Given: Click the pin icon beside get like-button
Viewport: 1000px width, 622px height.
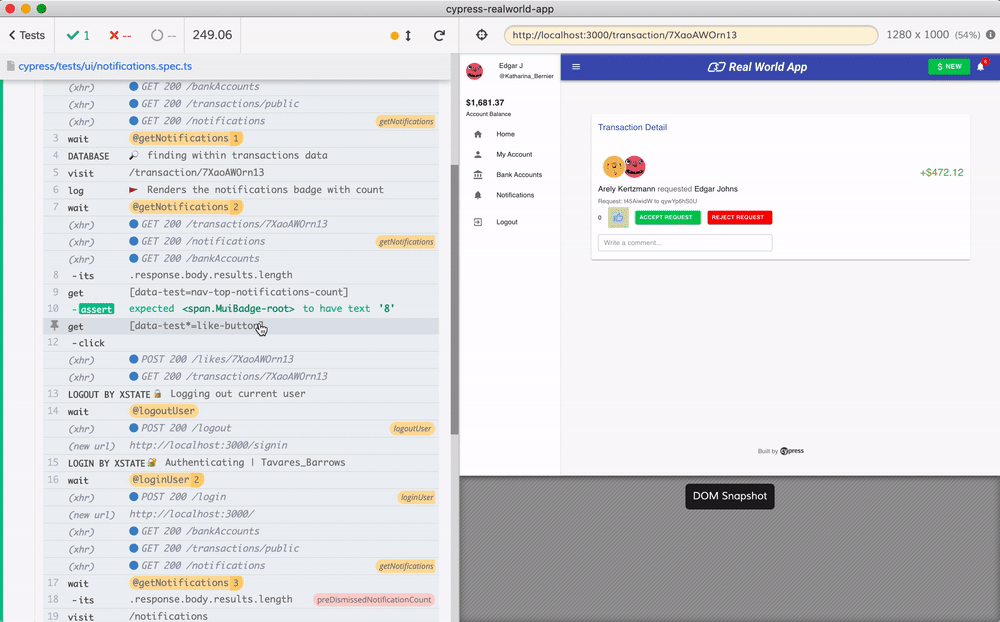Looking at the screenshot, I should tap(55, 326).
